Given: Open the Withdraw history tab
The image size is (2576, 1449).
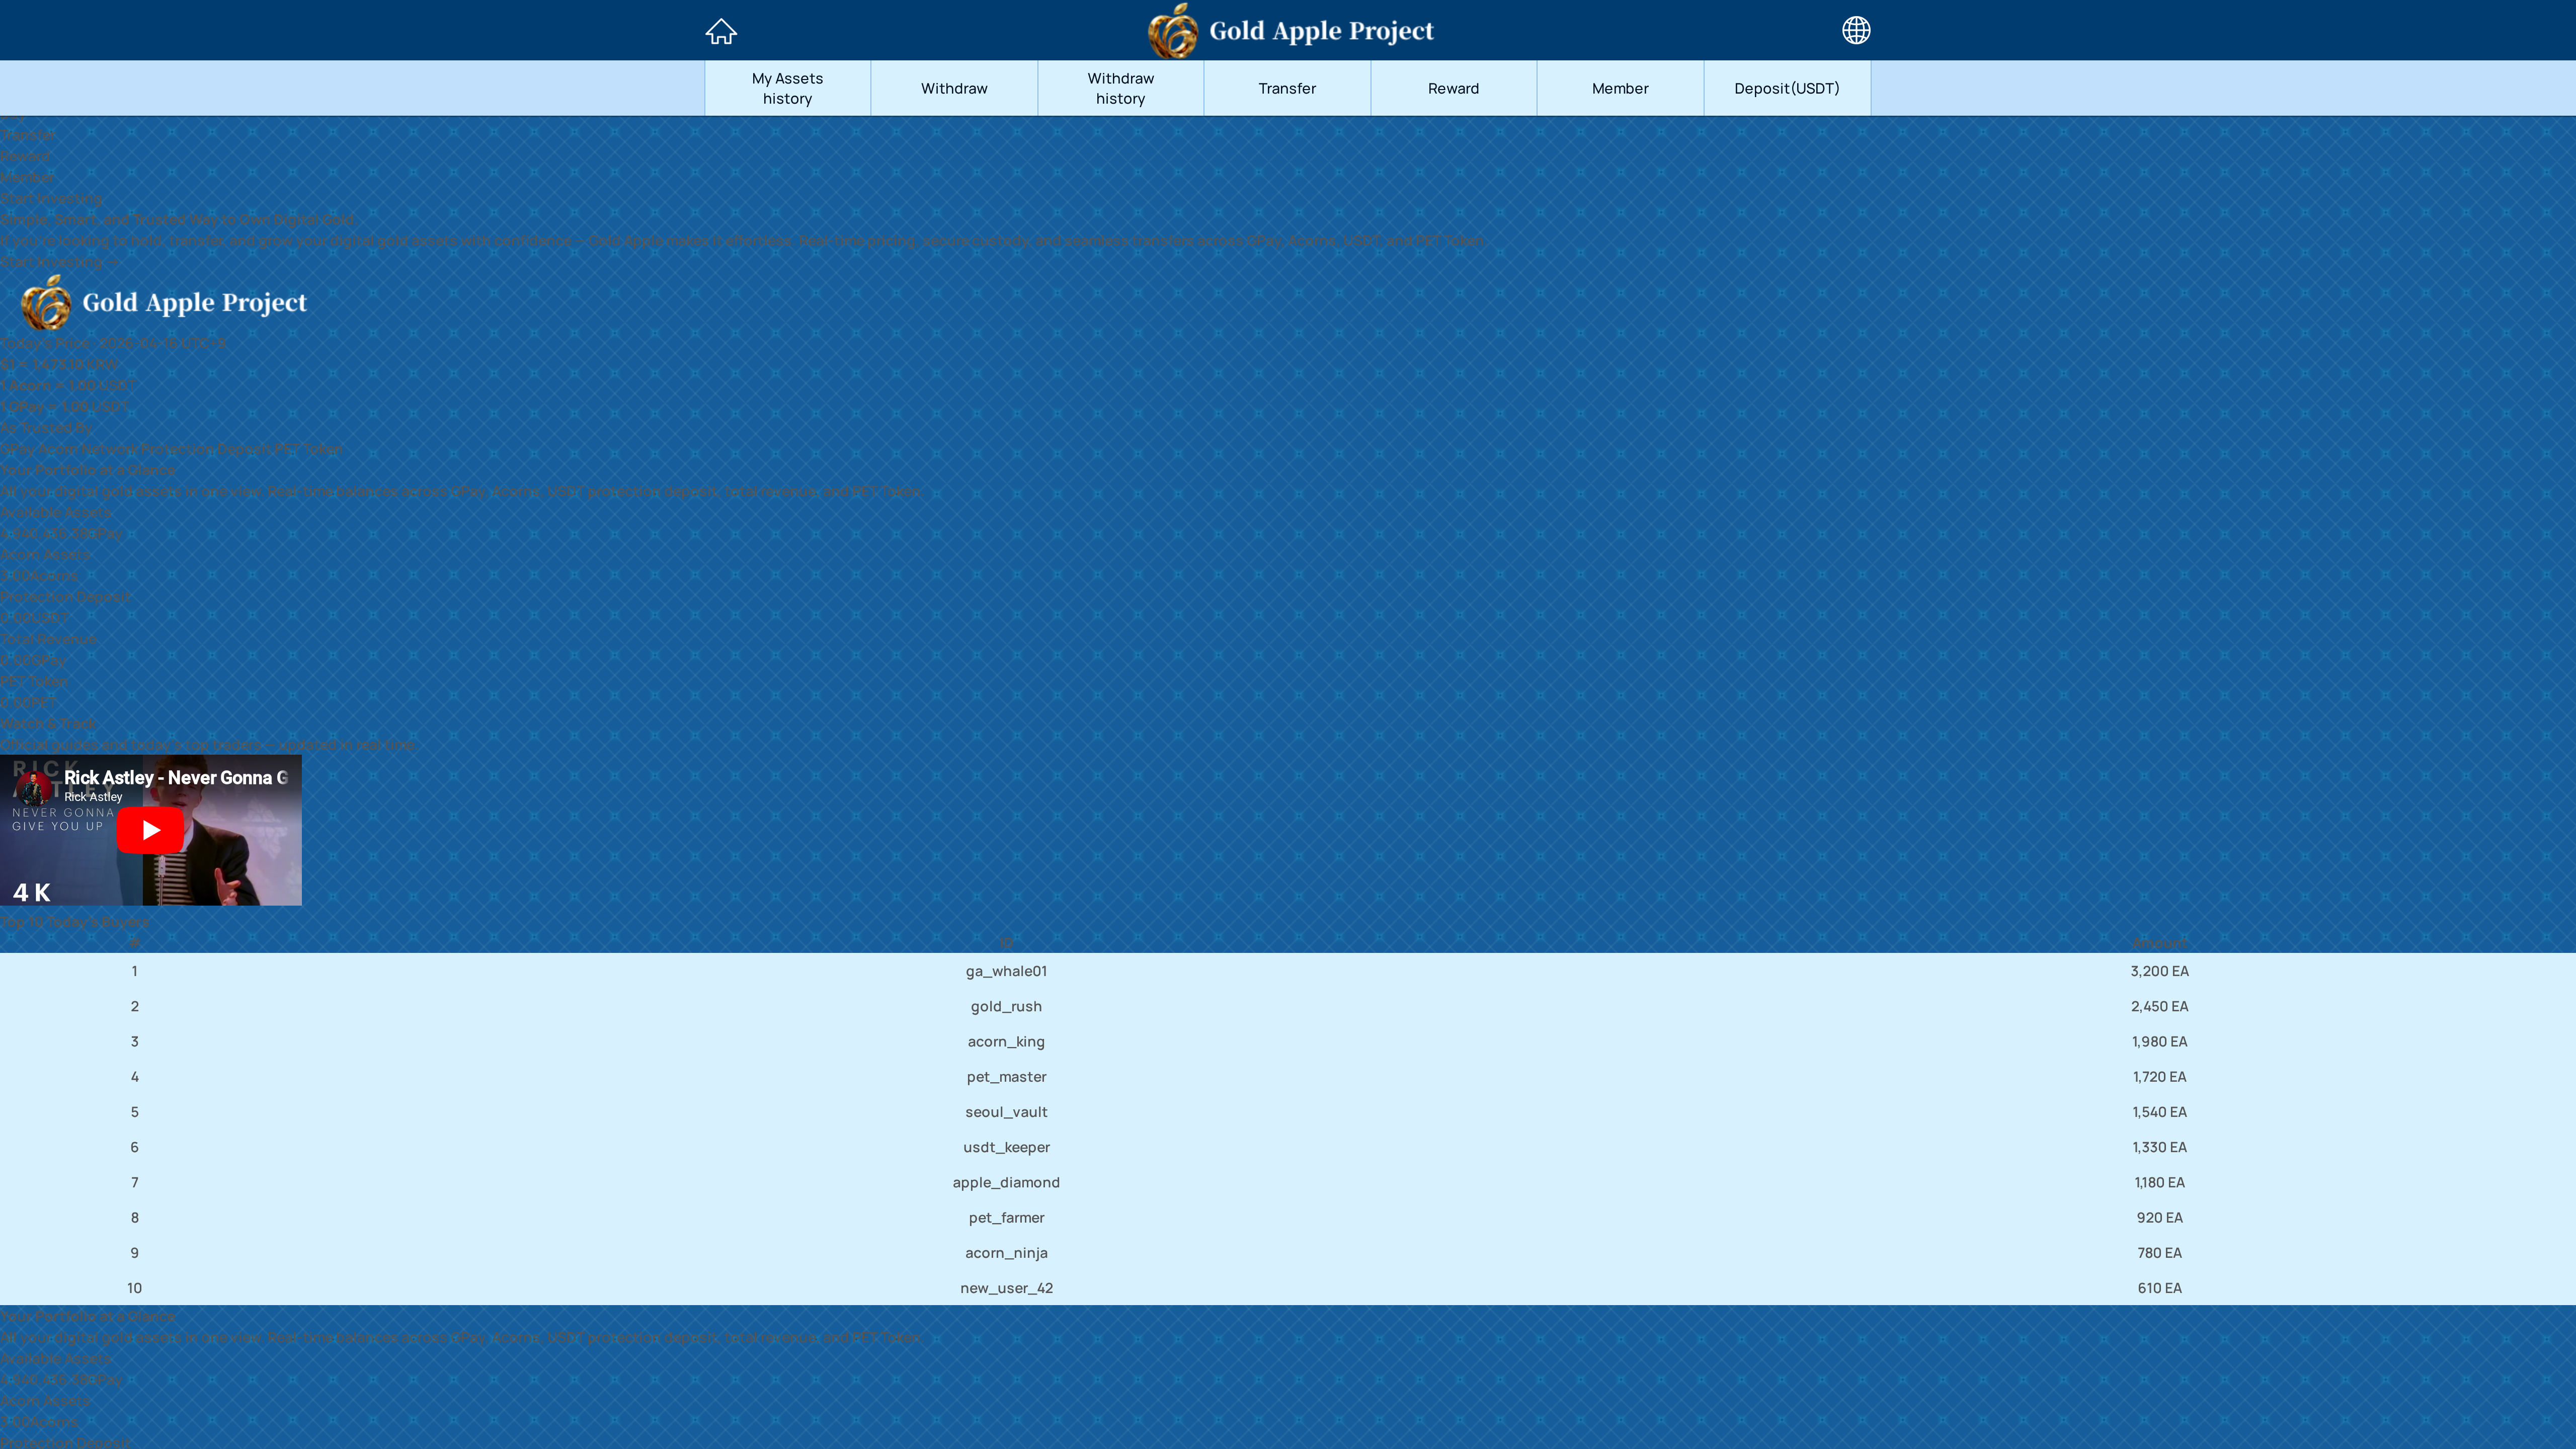Looking at the screenshot, I should (x=1120, y=88).
